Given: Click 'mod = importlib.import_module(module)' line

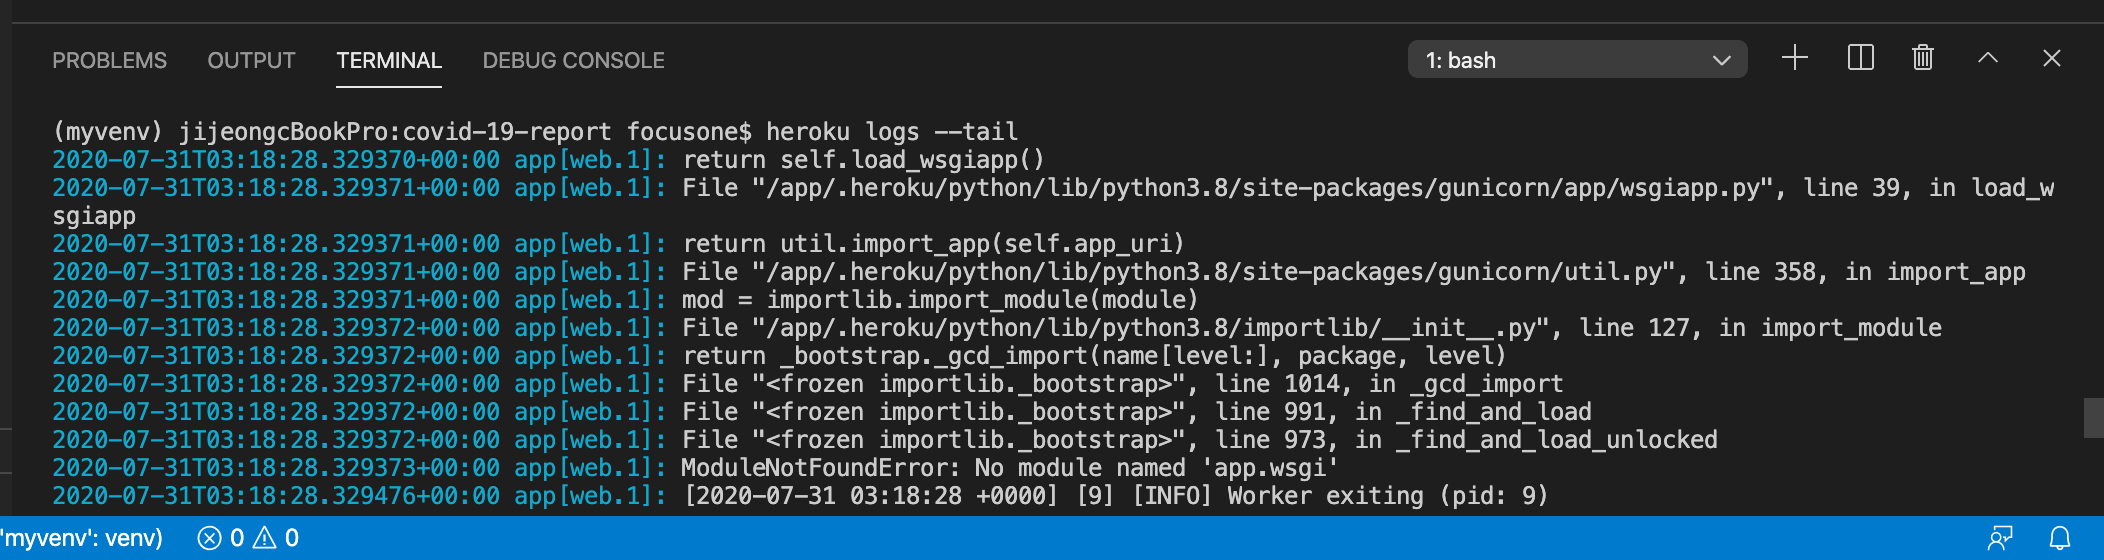Looking at the screenshot, I should pyautogui.click(x=940, y=300).
